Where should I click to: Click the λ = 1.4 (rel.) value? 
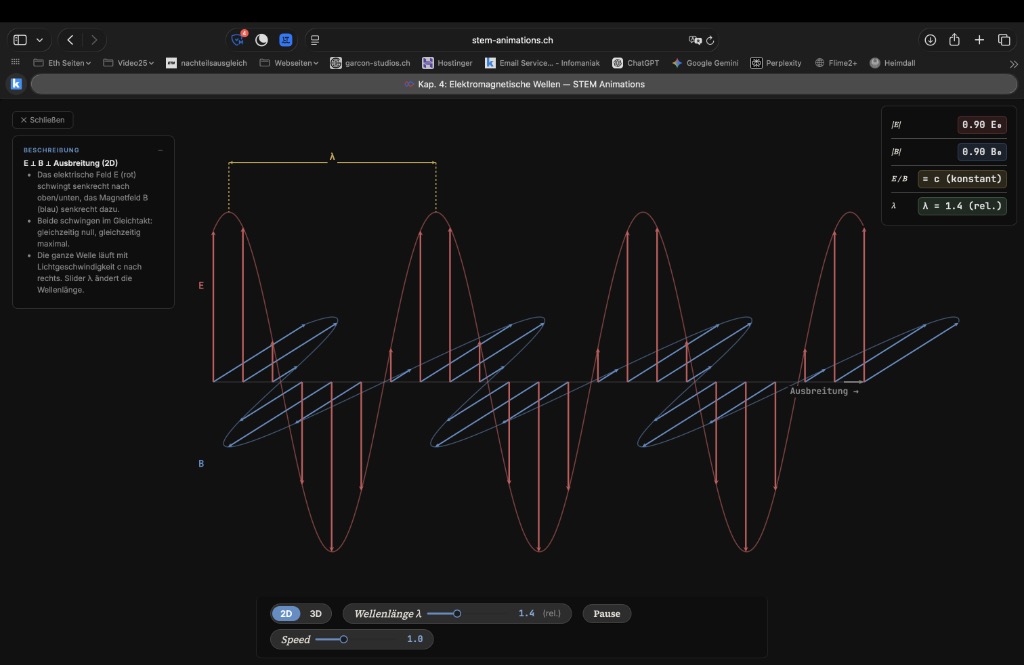[962, 206]
